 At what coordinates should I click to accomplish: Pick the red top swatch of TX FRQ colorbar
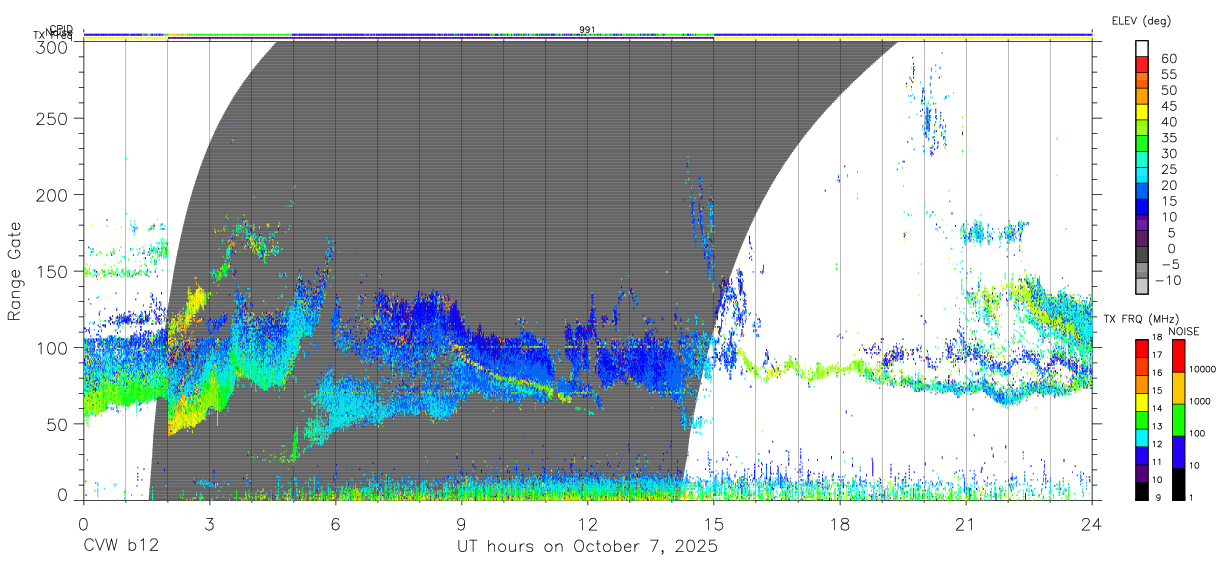1142,347
